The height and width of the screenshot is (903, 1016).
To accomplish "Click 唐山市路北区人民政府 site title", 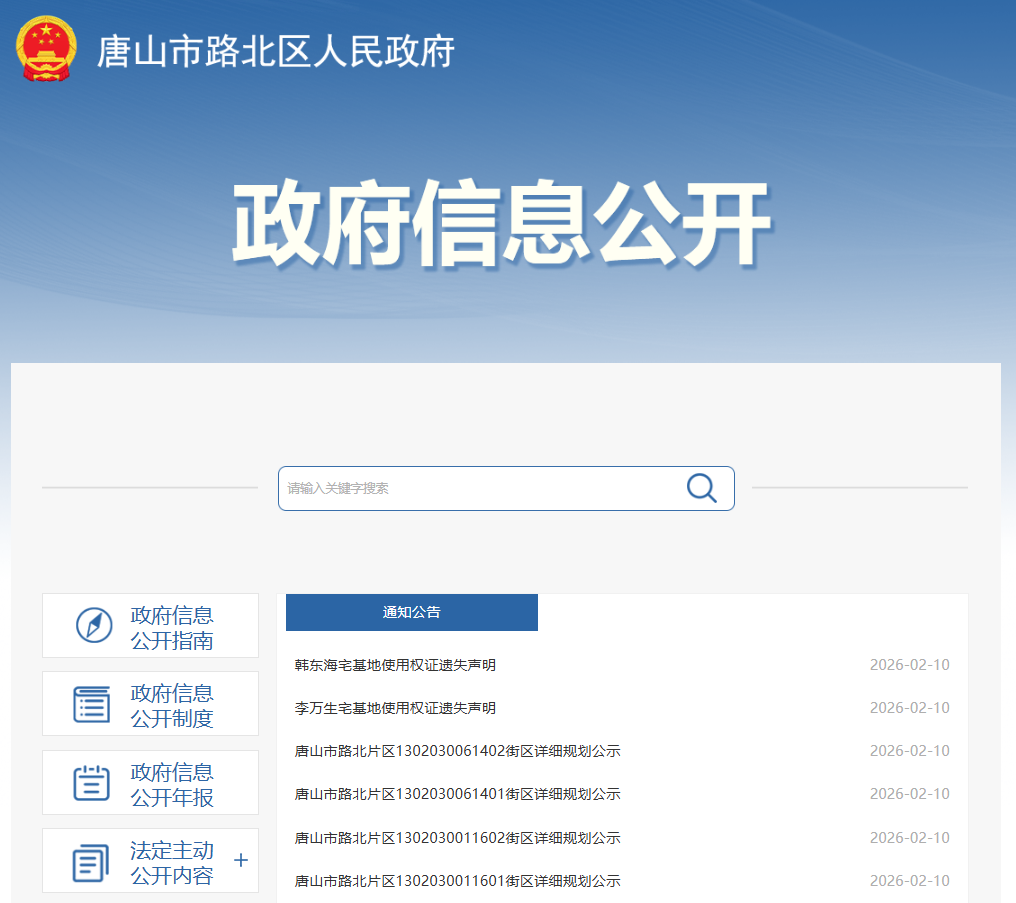I will (x=275, y=51).
